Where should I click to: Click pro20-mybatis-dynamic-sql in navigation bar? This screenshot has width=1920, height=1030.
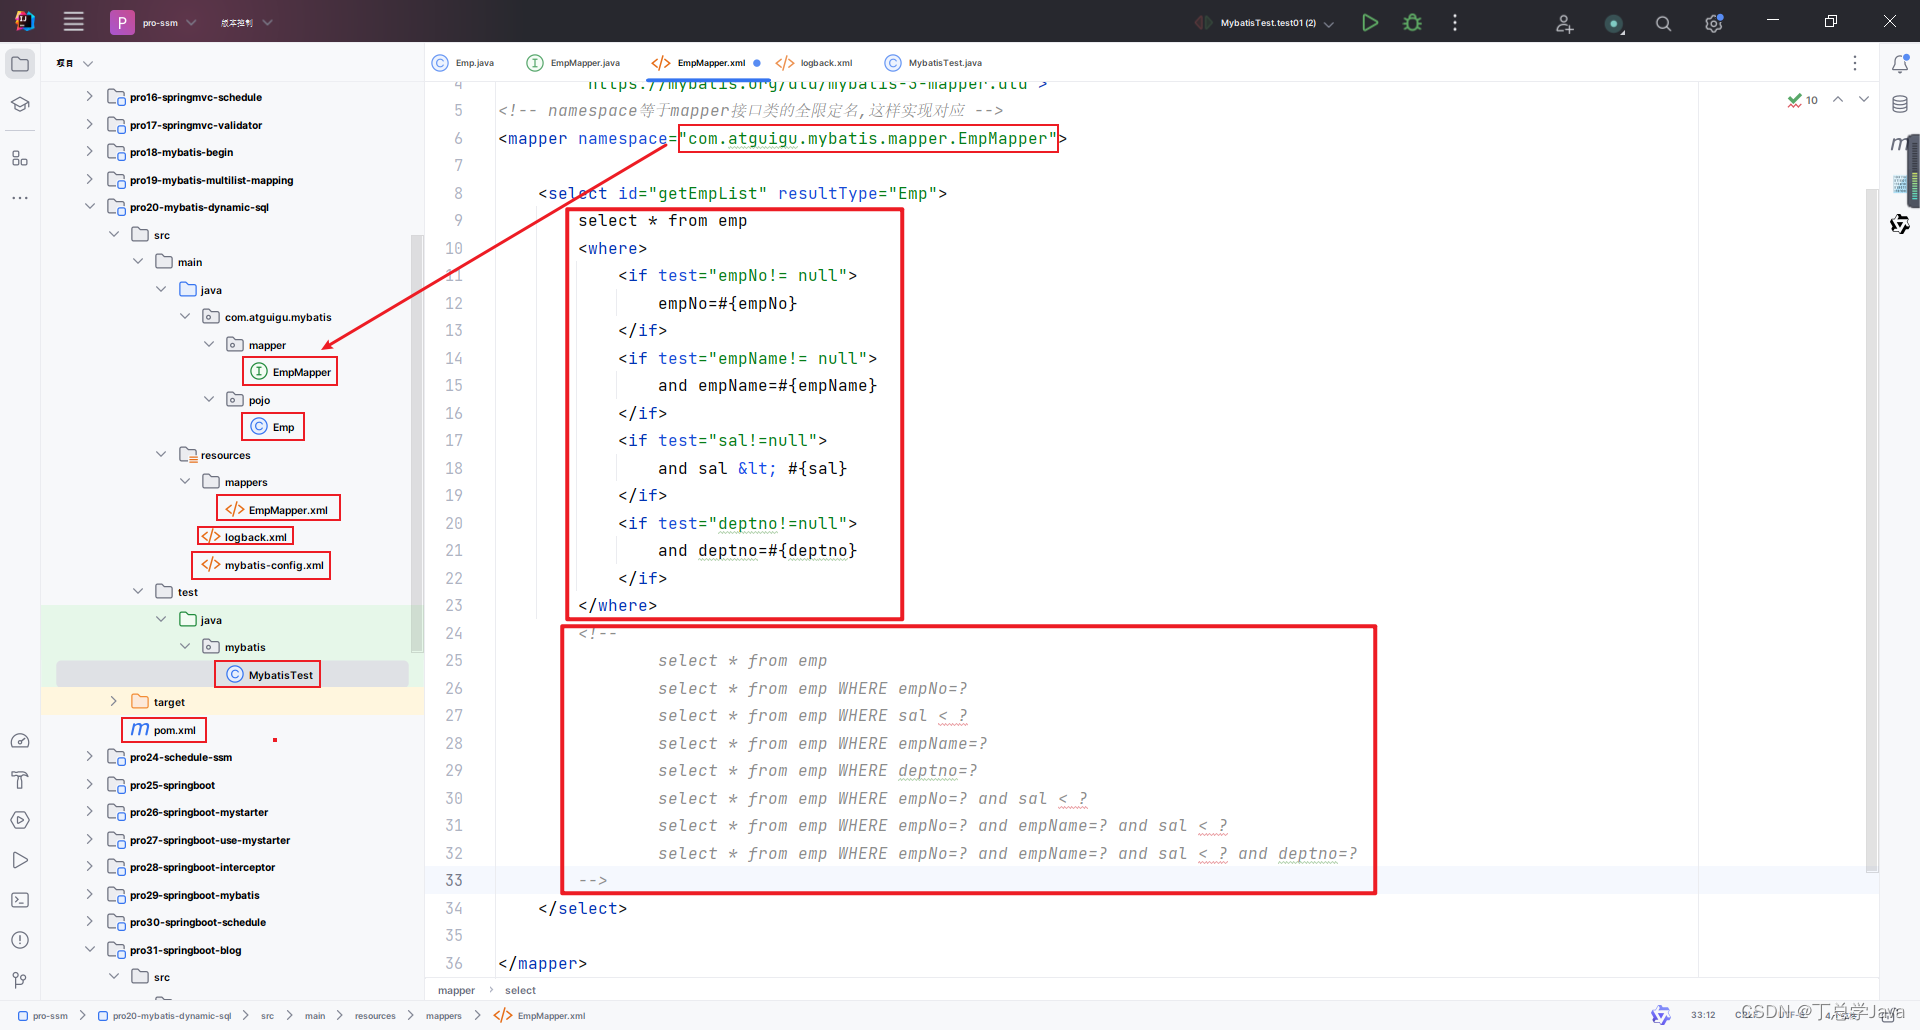(x=165, y=1016)
